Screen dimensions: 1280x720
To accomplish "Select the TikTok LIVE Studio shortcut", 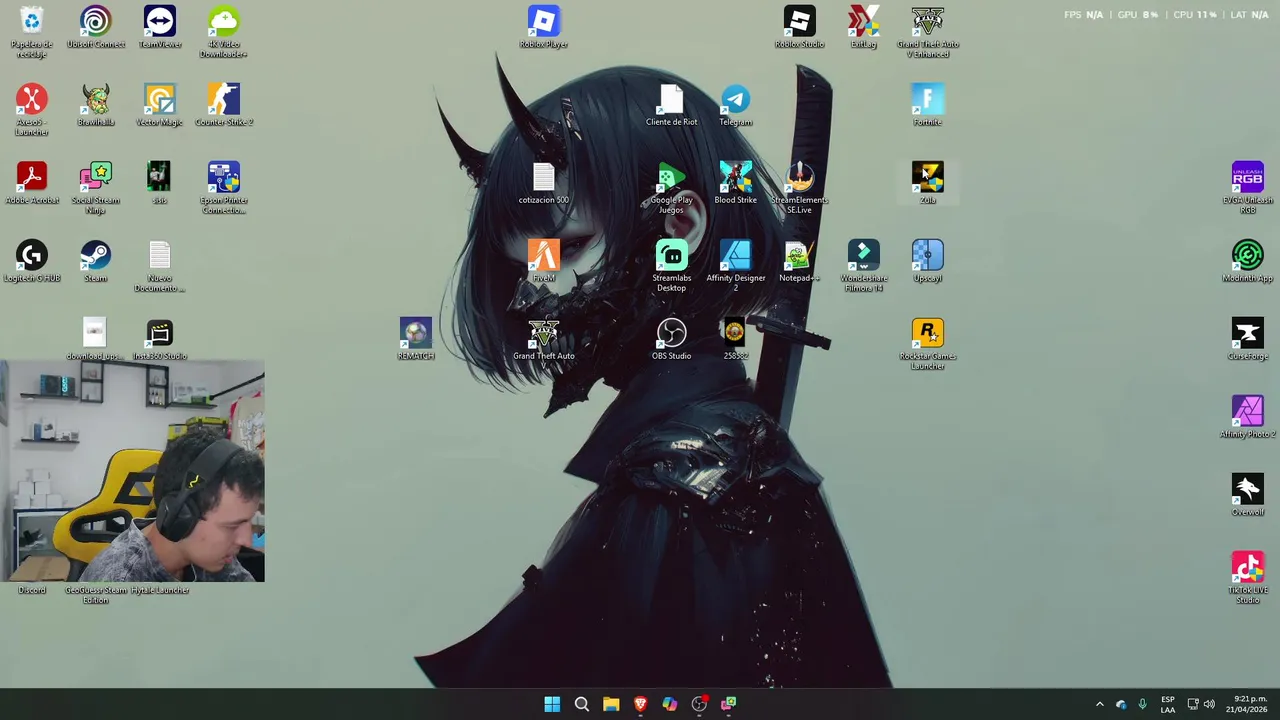I will click(x=1248, y=578).
